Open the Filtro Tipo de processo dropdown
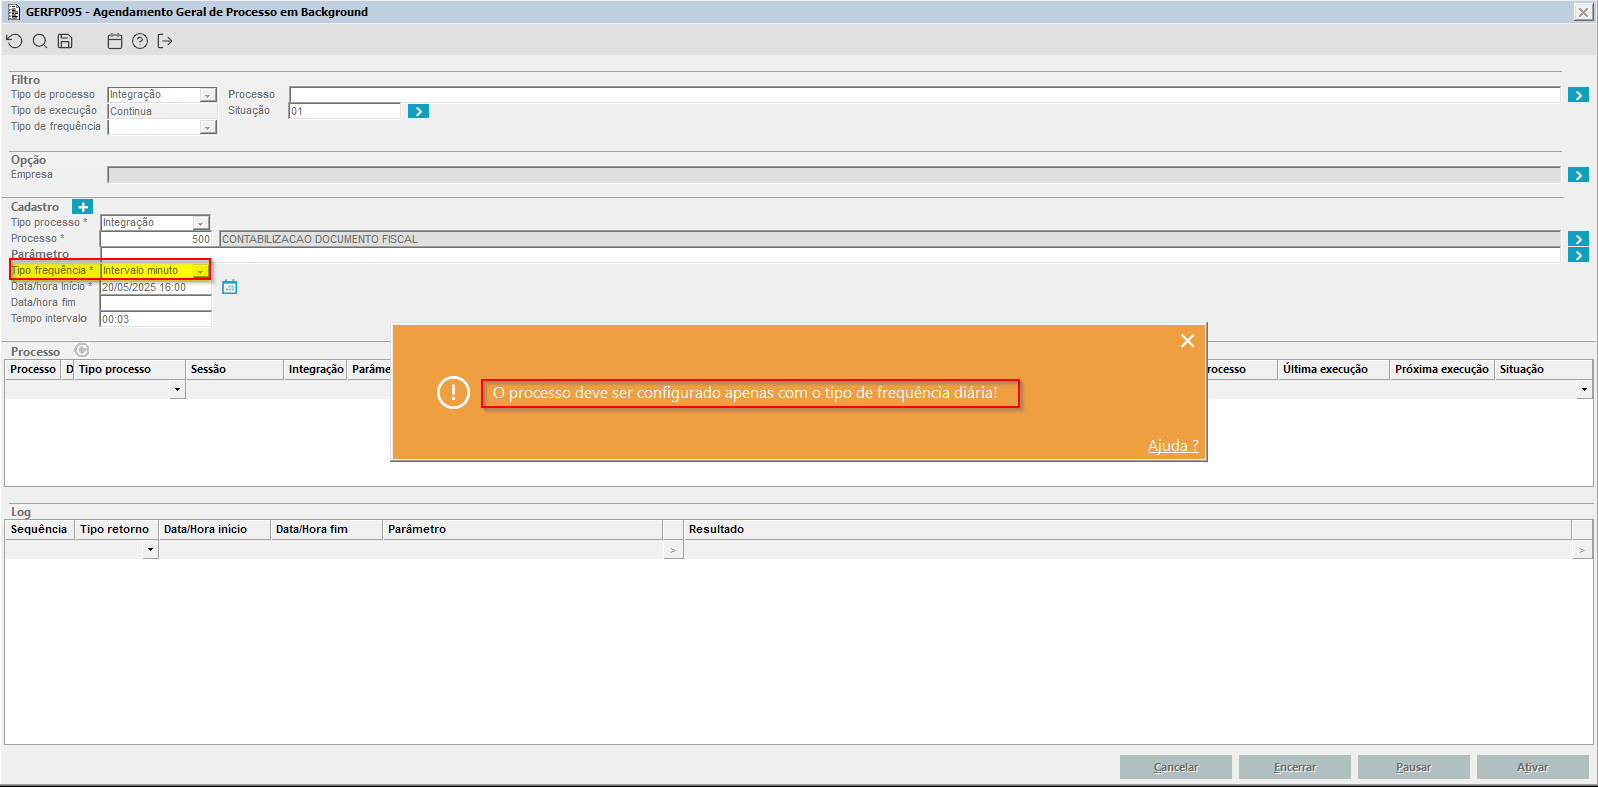The width and height of the screenshot is (1598, 787). (208, 95)
